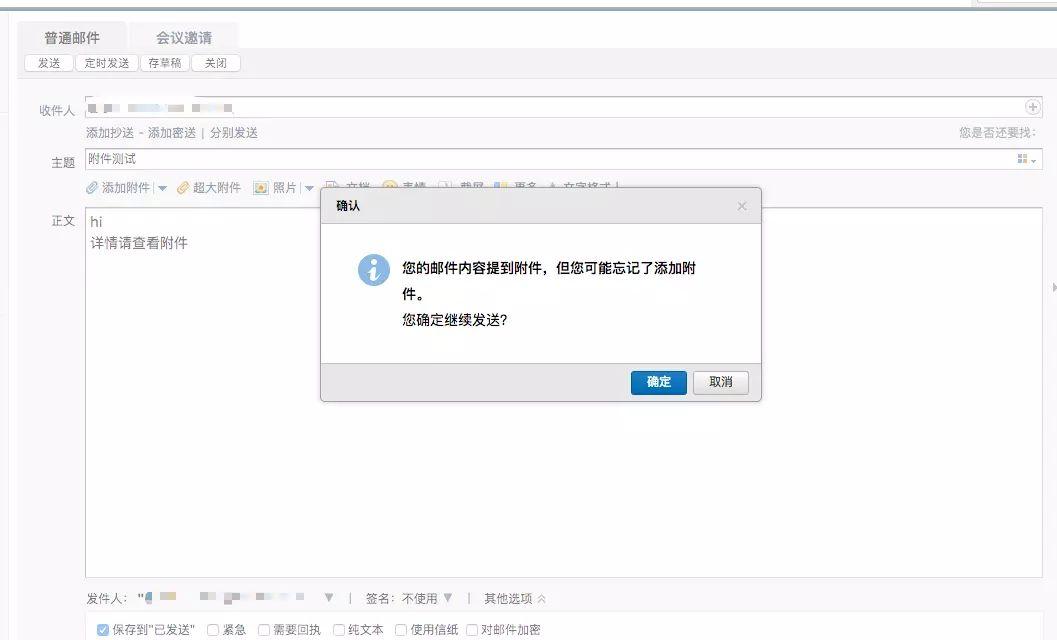Viewport: 1057px width, 640px height.
Task: Switch to the 会议邀请 tab
Action: coord(183,38)
